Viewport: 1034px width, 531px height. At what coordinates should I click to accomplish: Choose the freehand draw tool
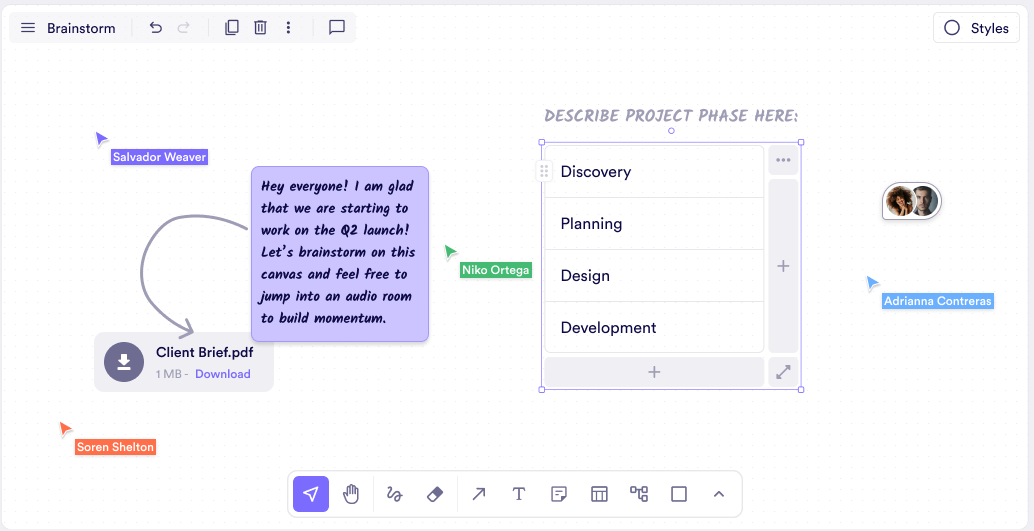coord(394,494)
